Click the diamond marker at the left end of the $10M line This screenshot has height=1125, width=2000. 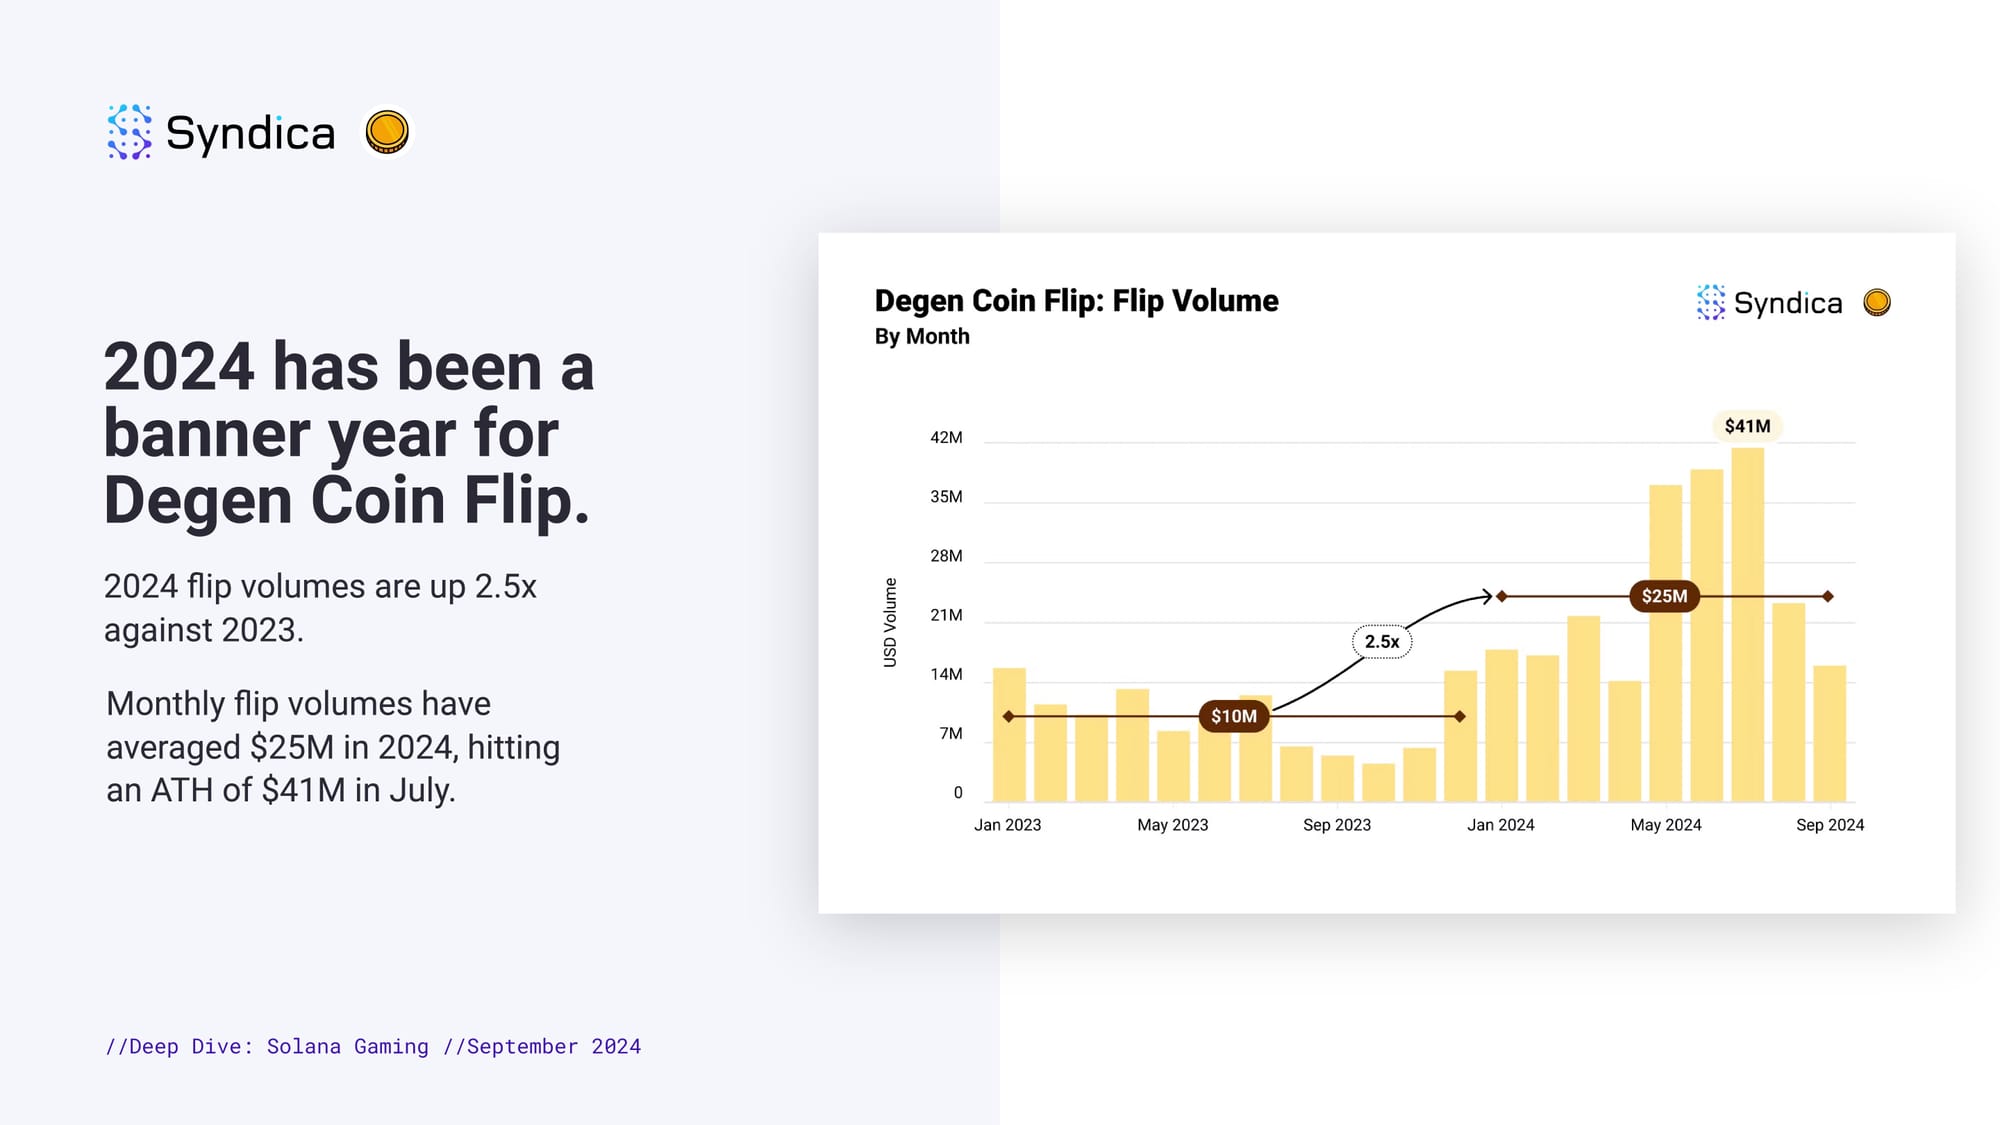[1008, 716]
